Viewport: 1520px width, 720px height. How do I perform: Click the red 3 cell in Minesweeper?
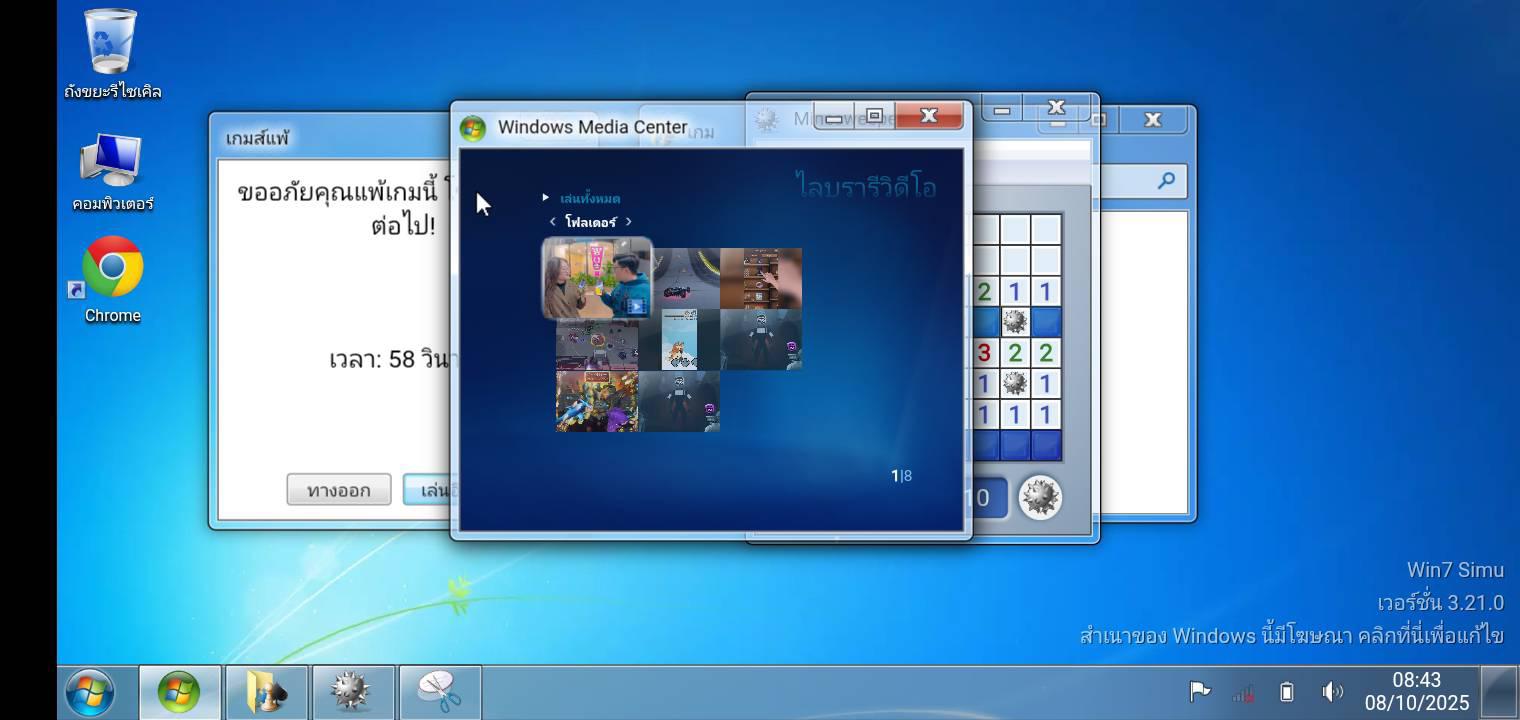coord(984,352)
